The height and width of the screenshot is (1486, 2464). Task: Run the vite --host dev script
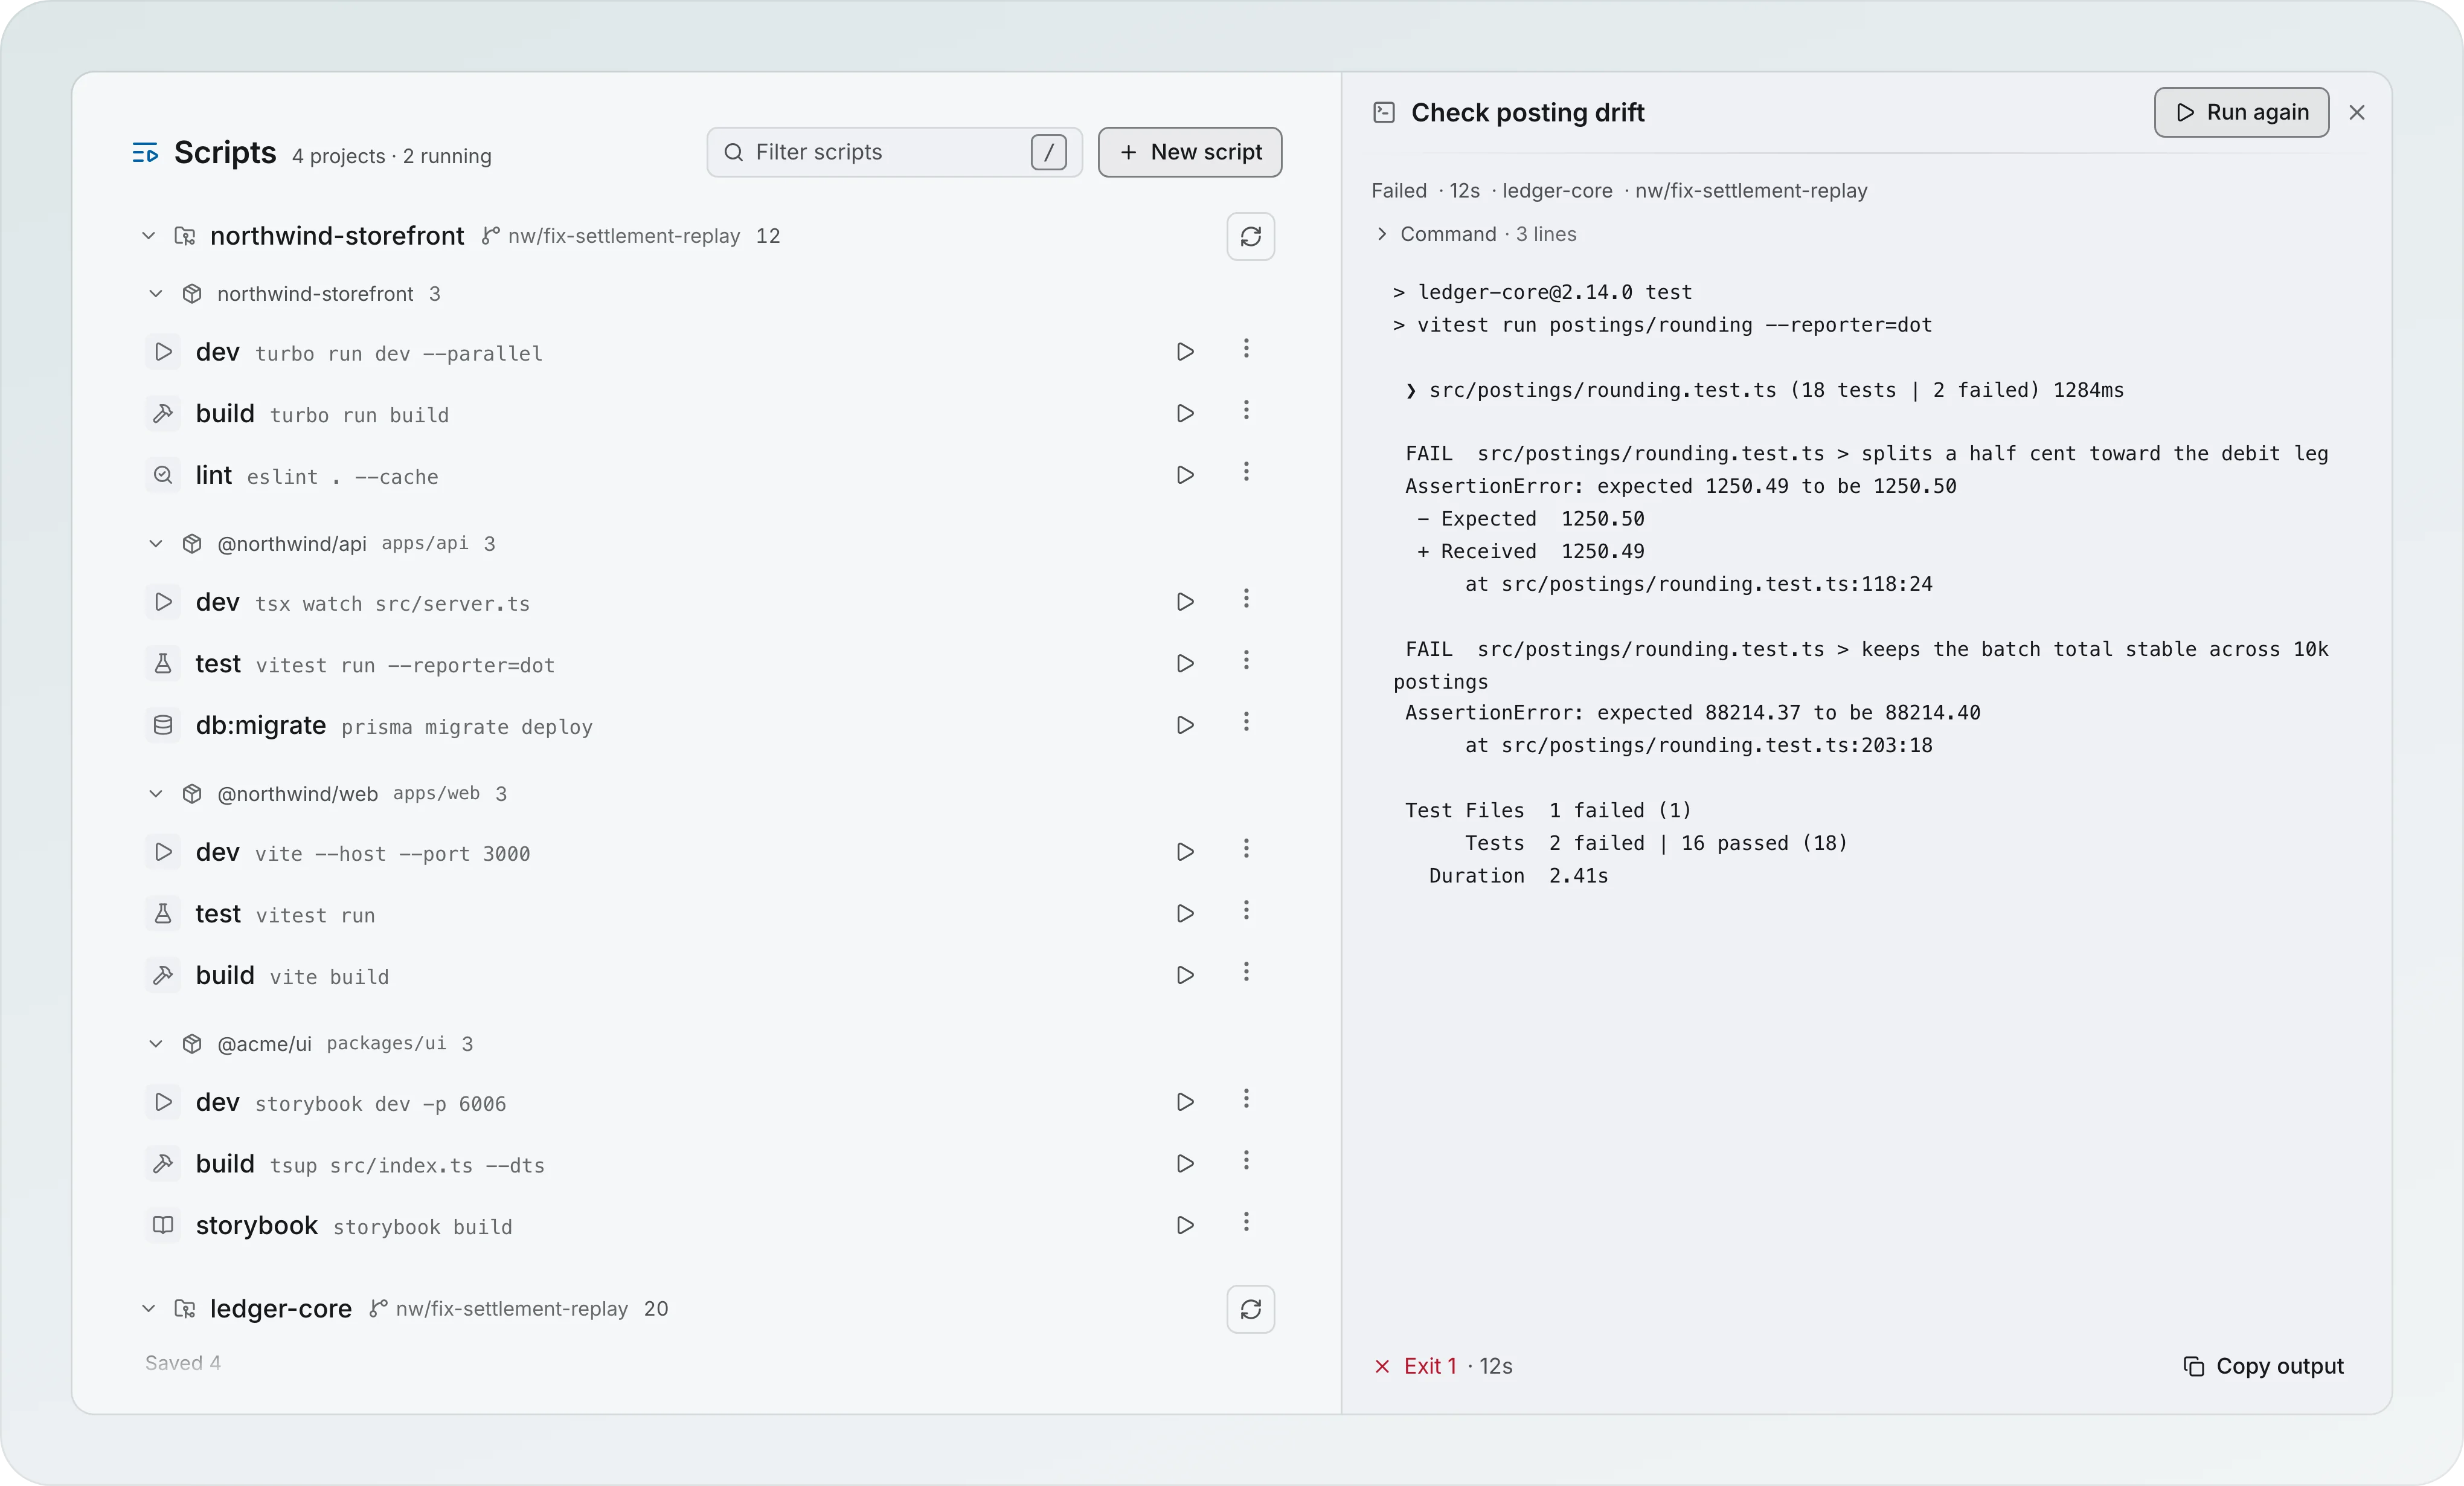coord(1185,852)
